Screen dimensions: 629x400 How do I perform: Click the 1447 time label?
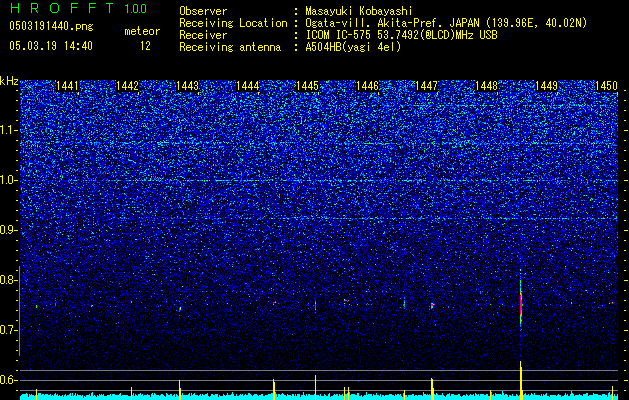click(x=426, y=86)
